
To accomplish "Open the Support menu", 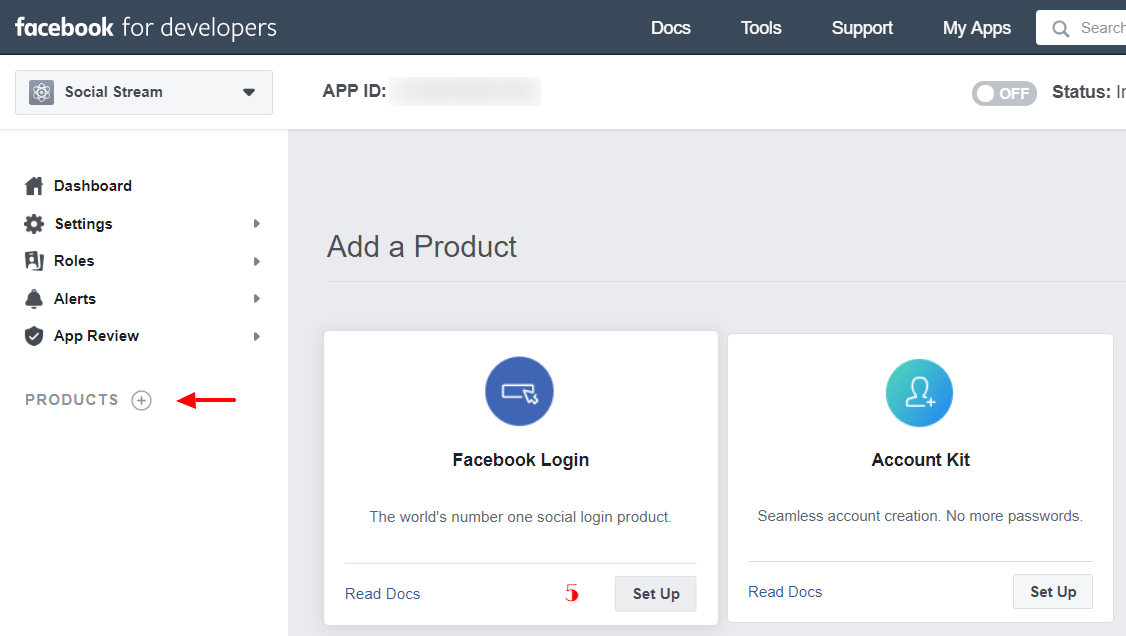I will tap(862, 28).
